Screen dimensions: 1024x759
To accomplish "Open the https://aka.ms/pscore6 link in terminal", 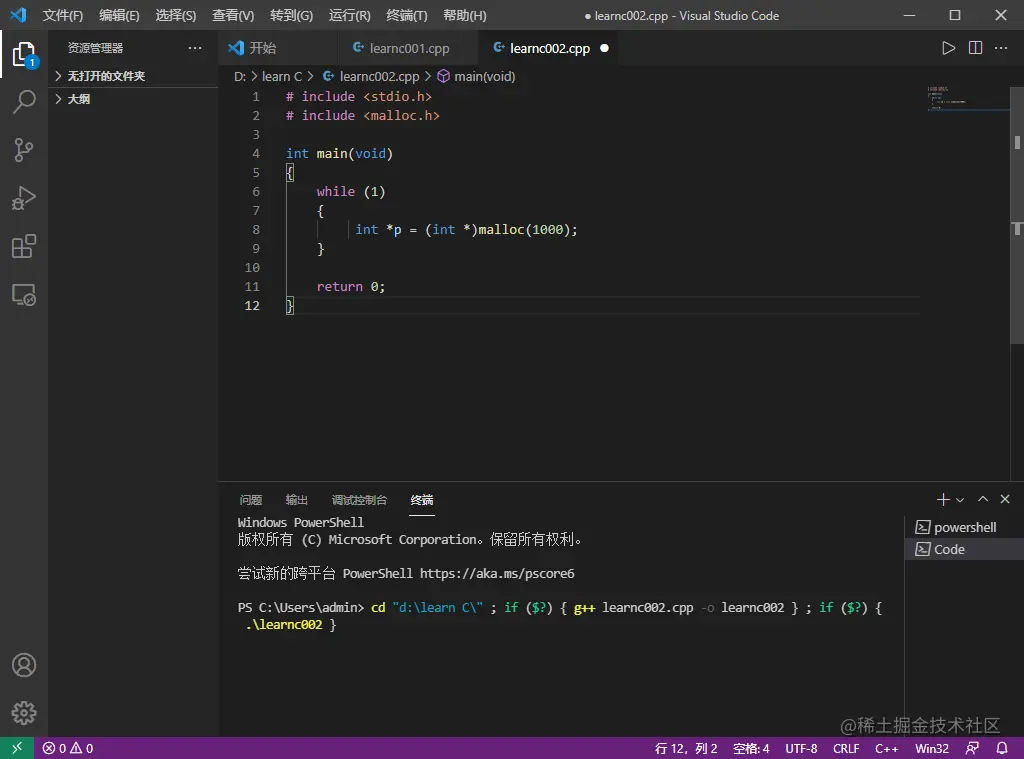I will 497,573.
